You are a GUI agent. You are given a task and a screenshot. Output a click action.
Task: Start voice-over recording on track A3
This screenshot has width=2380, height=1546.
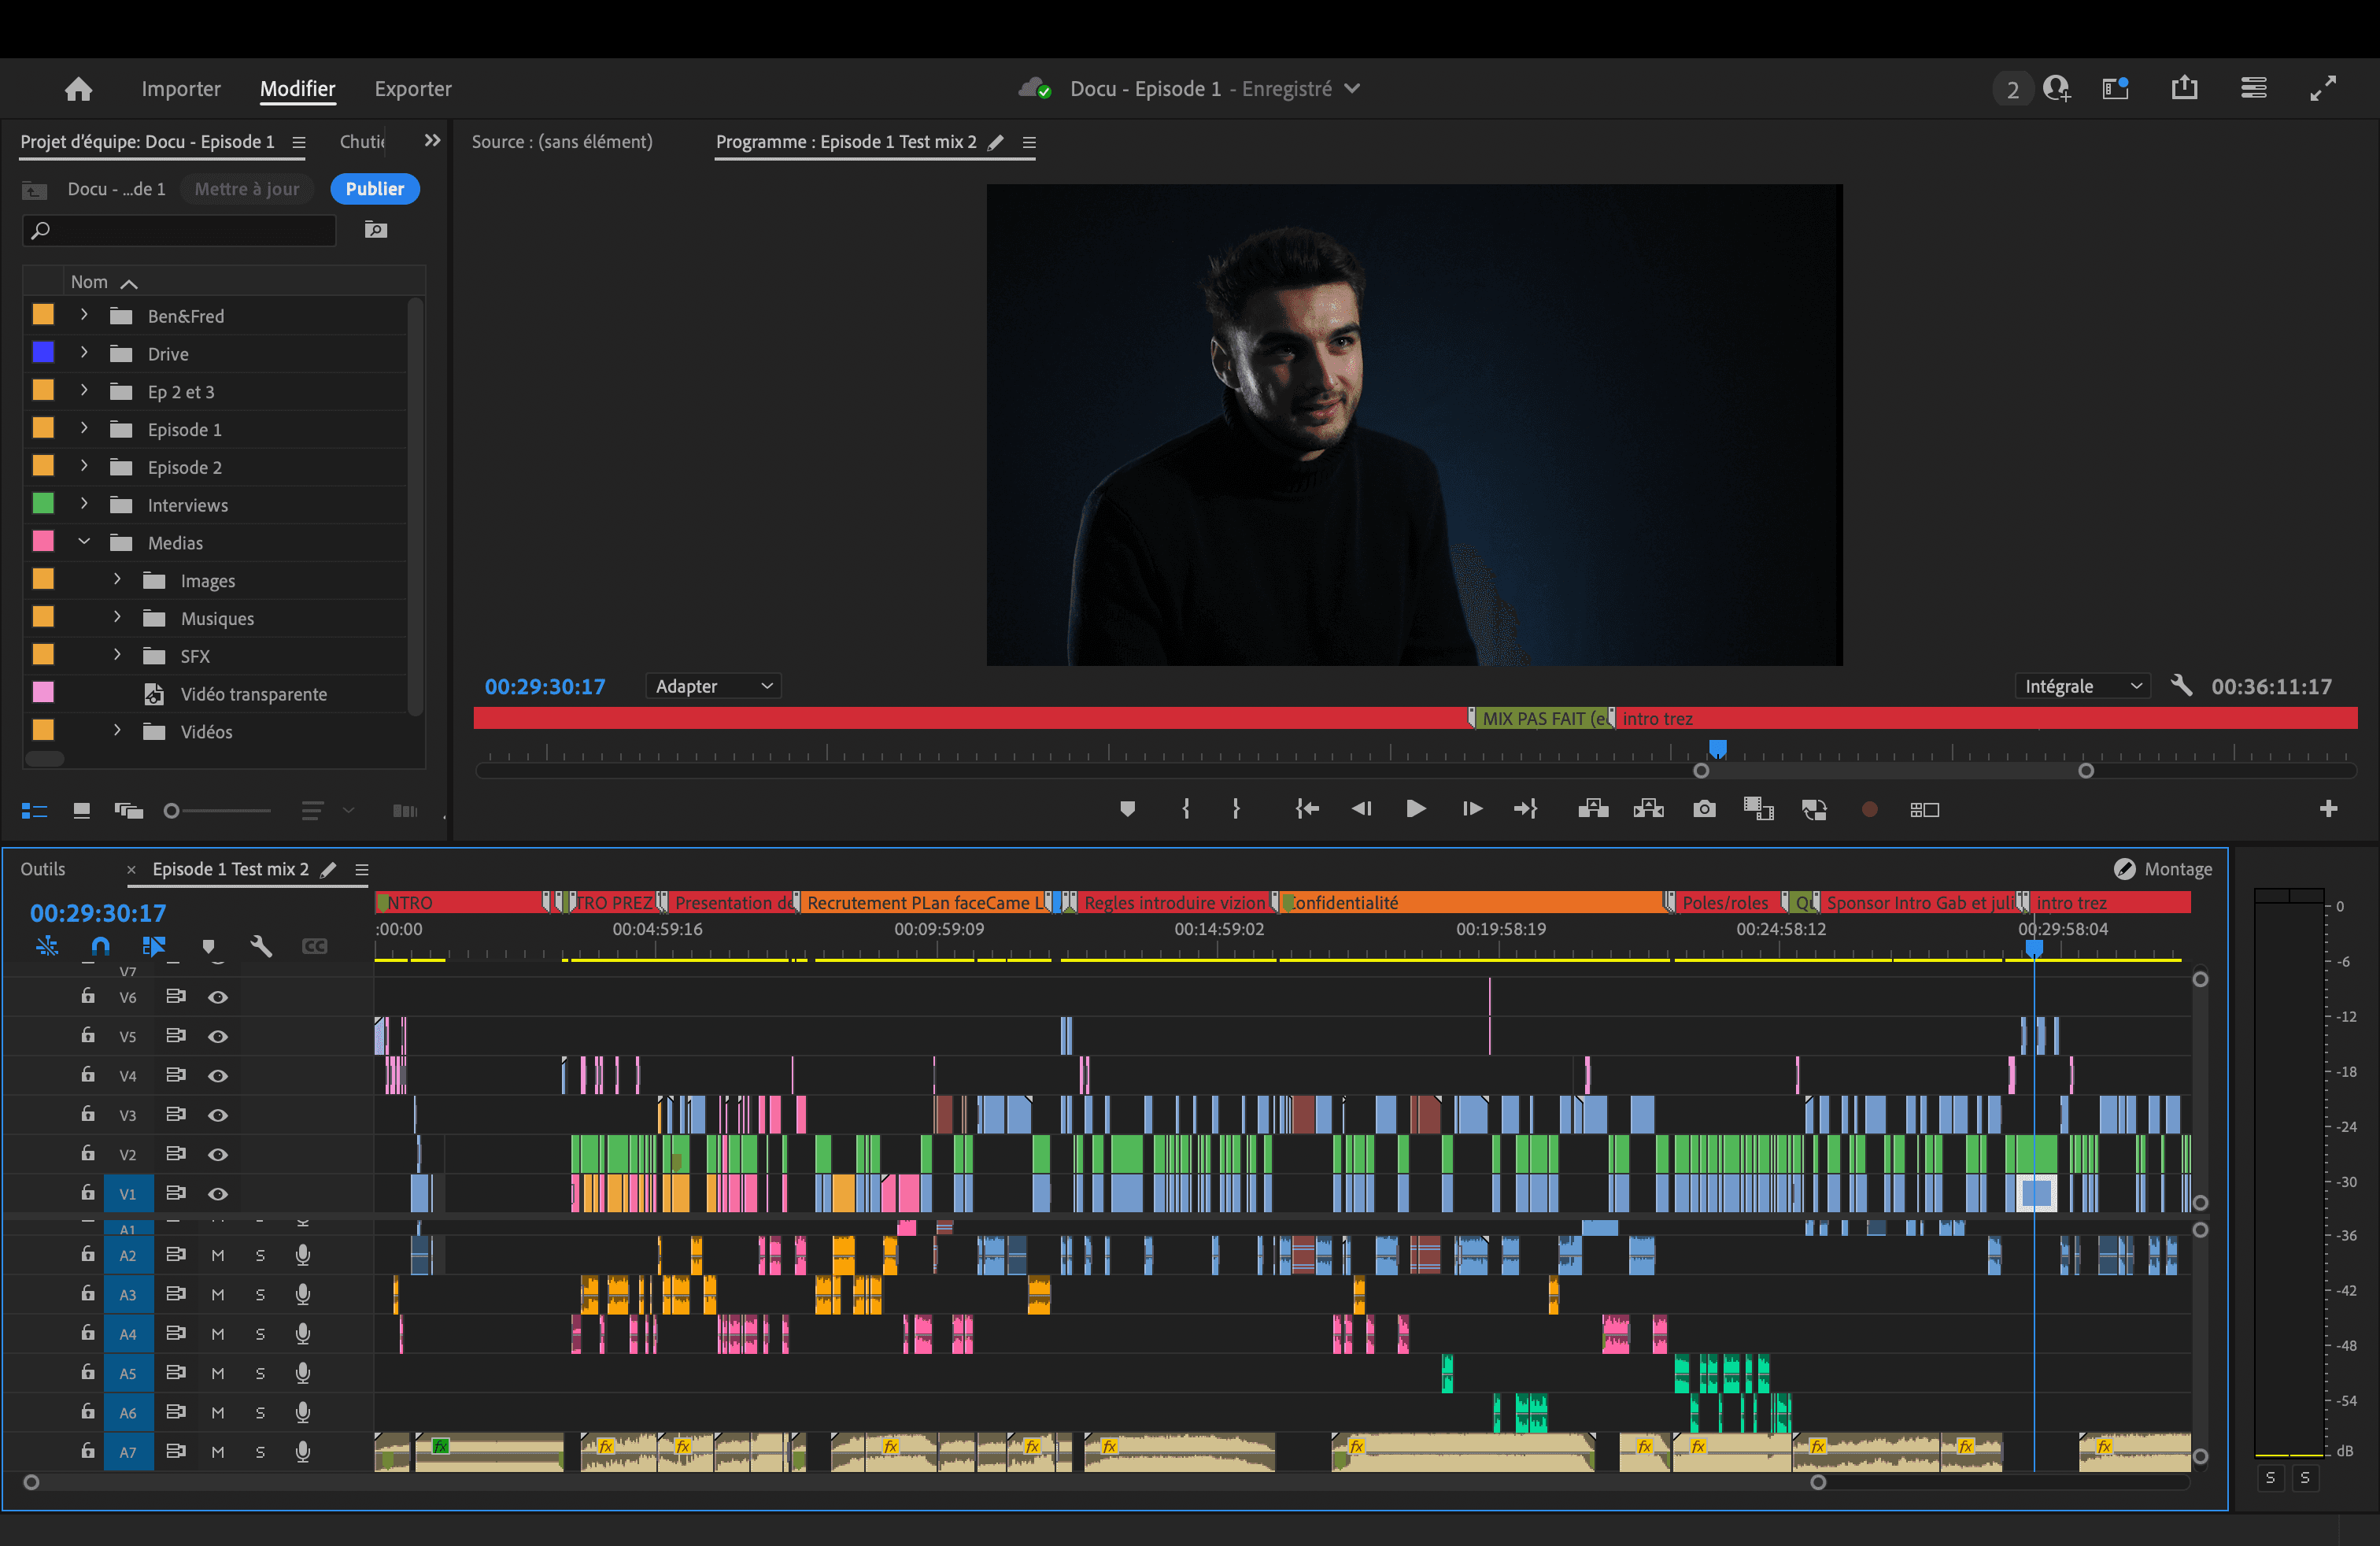coord(302,1294)
